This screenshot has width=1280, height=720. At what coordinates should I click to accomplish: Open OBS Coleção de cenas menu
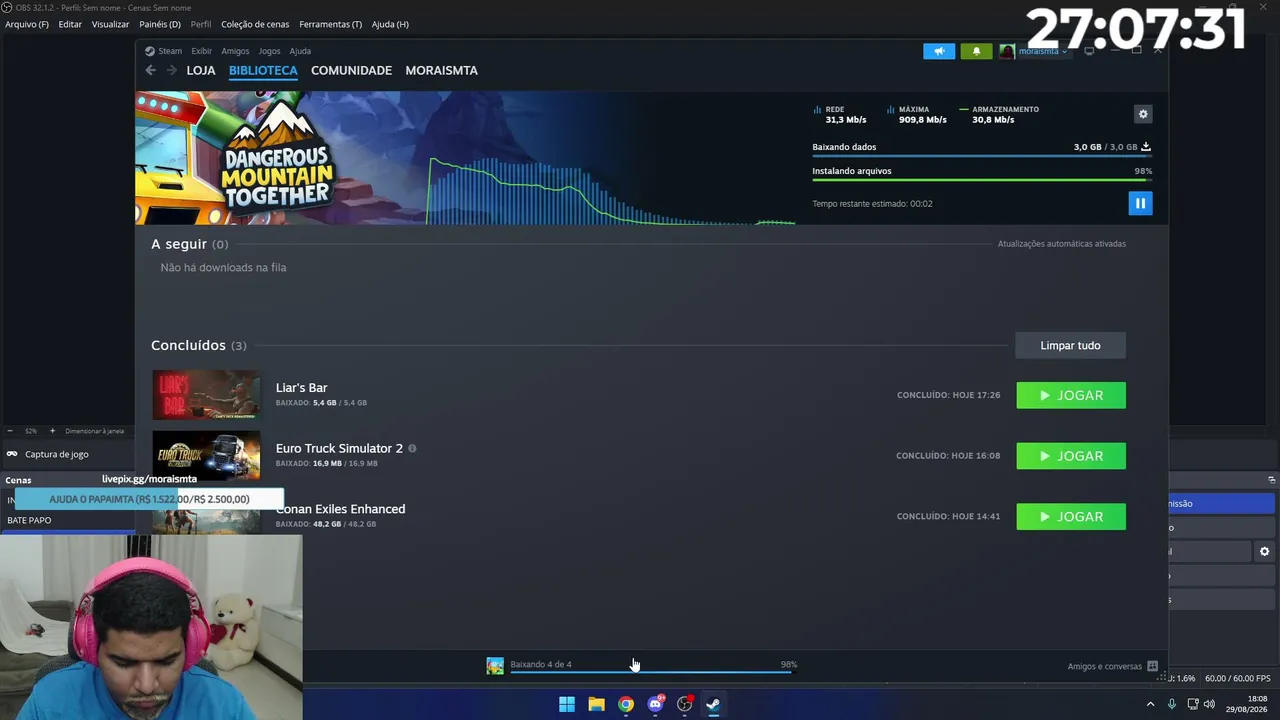pyautogui.click(x=256, y=24)
